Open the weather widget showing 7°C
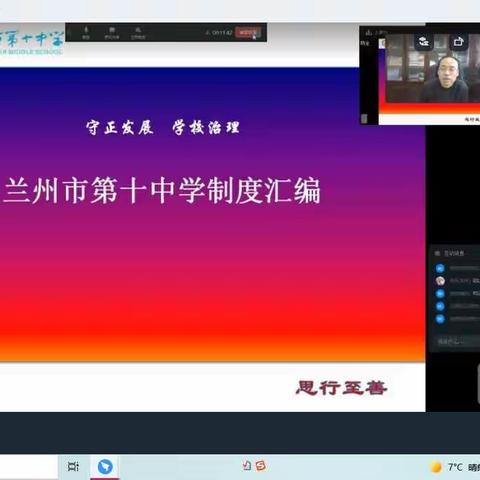The height and width of the screenshot is (480, 480). point(455,467)
